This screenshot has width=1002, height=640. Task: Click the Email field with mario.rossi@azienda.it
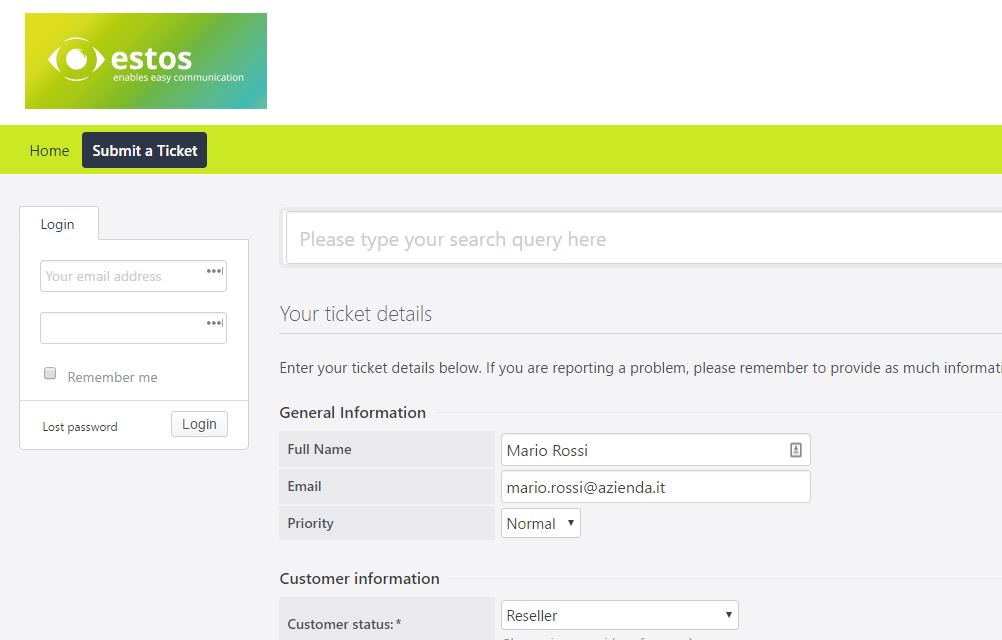pyautogui.click(x=656, y=487)
